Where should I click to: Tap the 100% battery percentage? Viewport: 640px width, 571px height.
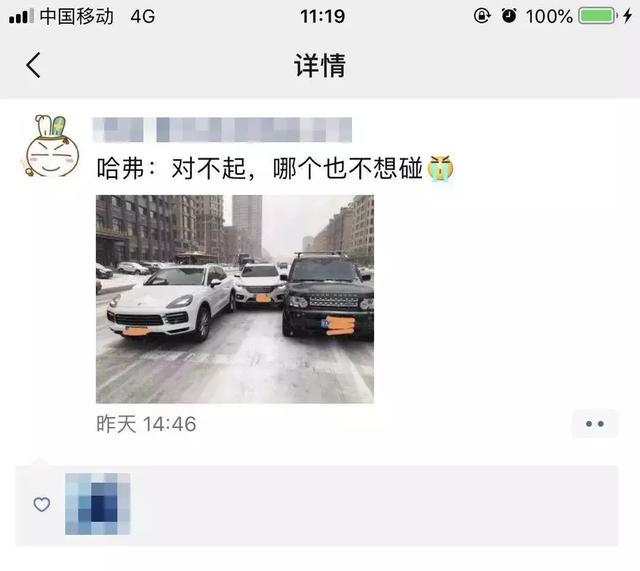pyautogui.click(x=549, y=17)
